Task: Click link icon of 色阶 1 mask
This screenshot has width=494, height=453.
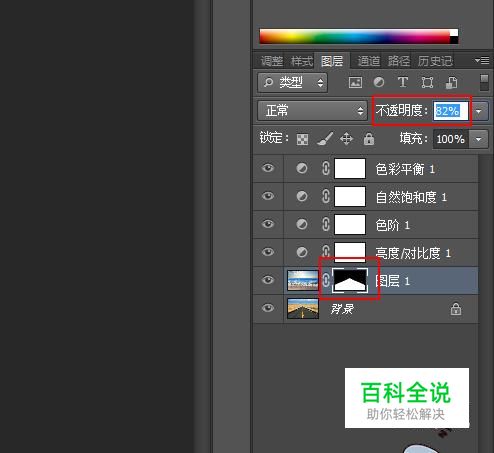Action: [326, 224]
